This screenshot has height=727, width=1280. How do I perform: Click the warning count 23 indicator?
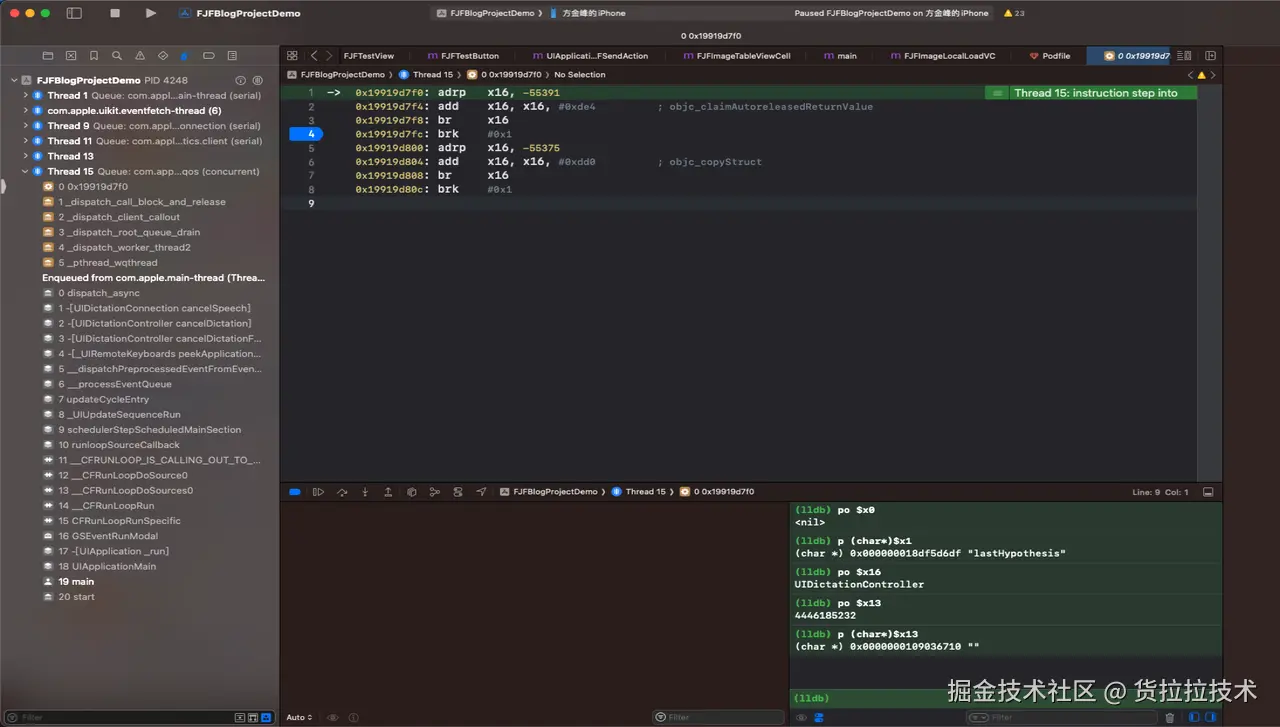pyautogui.click(x=1014, y=13)
